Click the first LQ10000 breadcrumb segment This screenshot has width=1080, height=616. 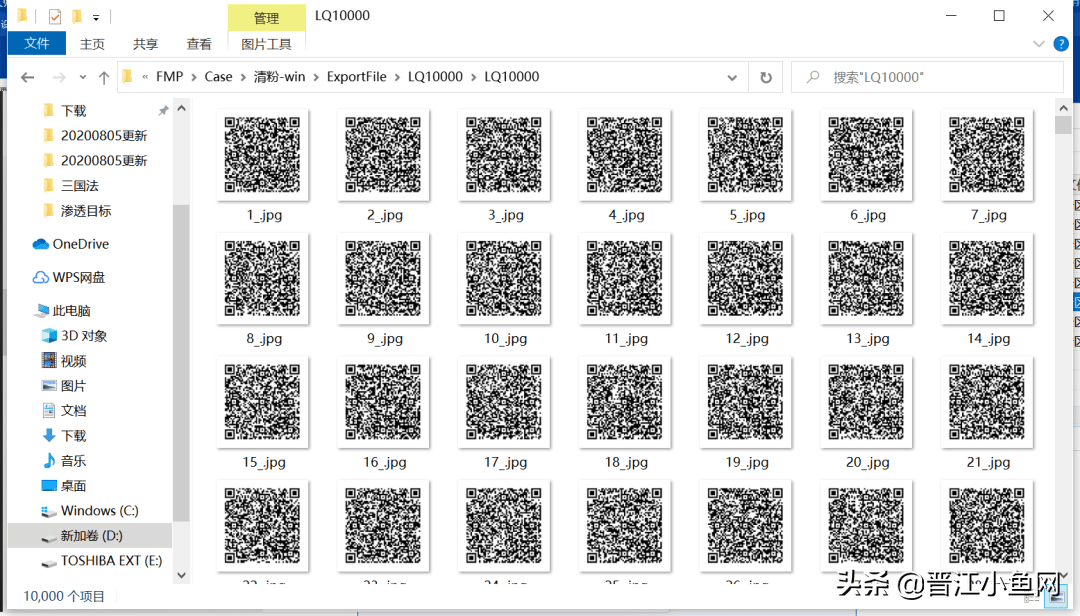(x=435, y=77)
